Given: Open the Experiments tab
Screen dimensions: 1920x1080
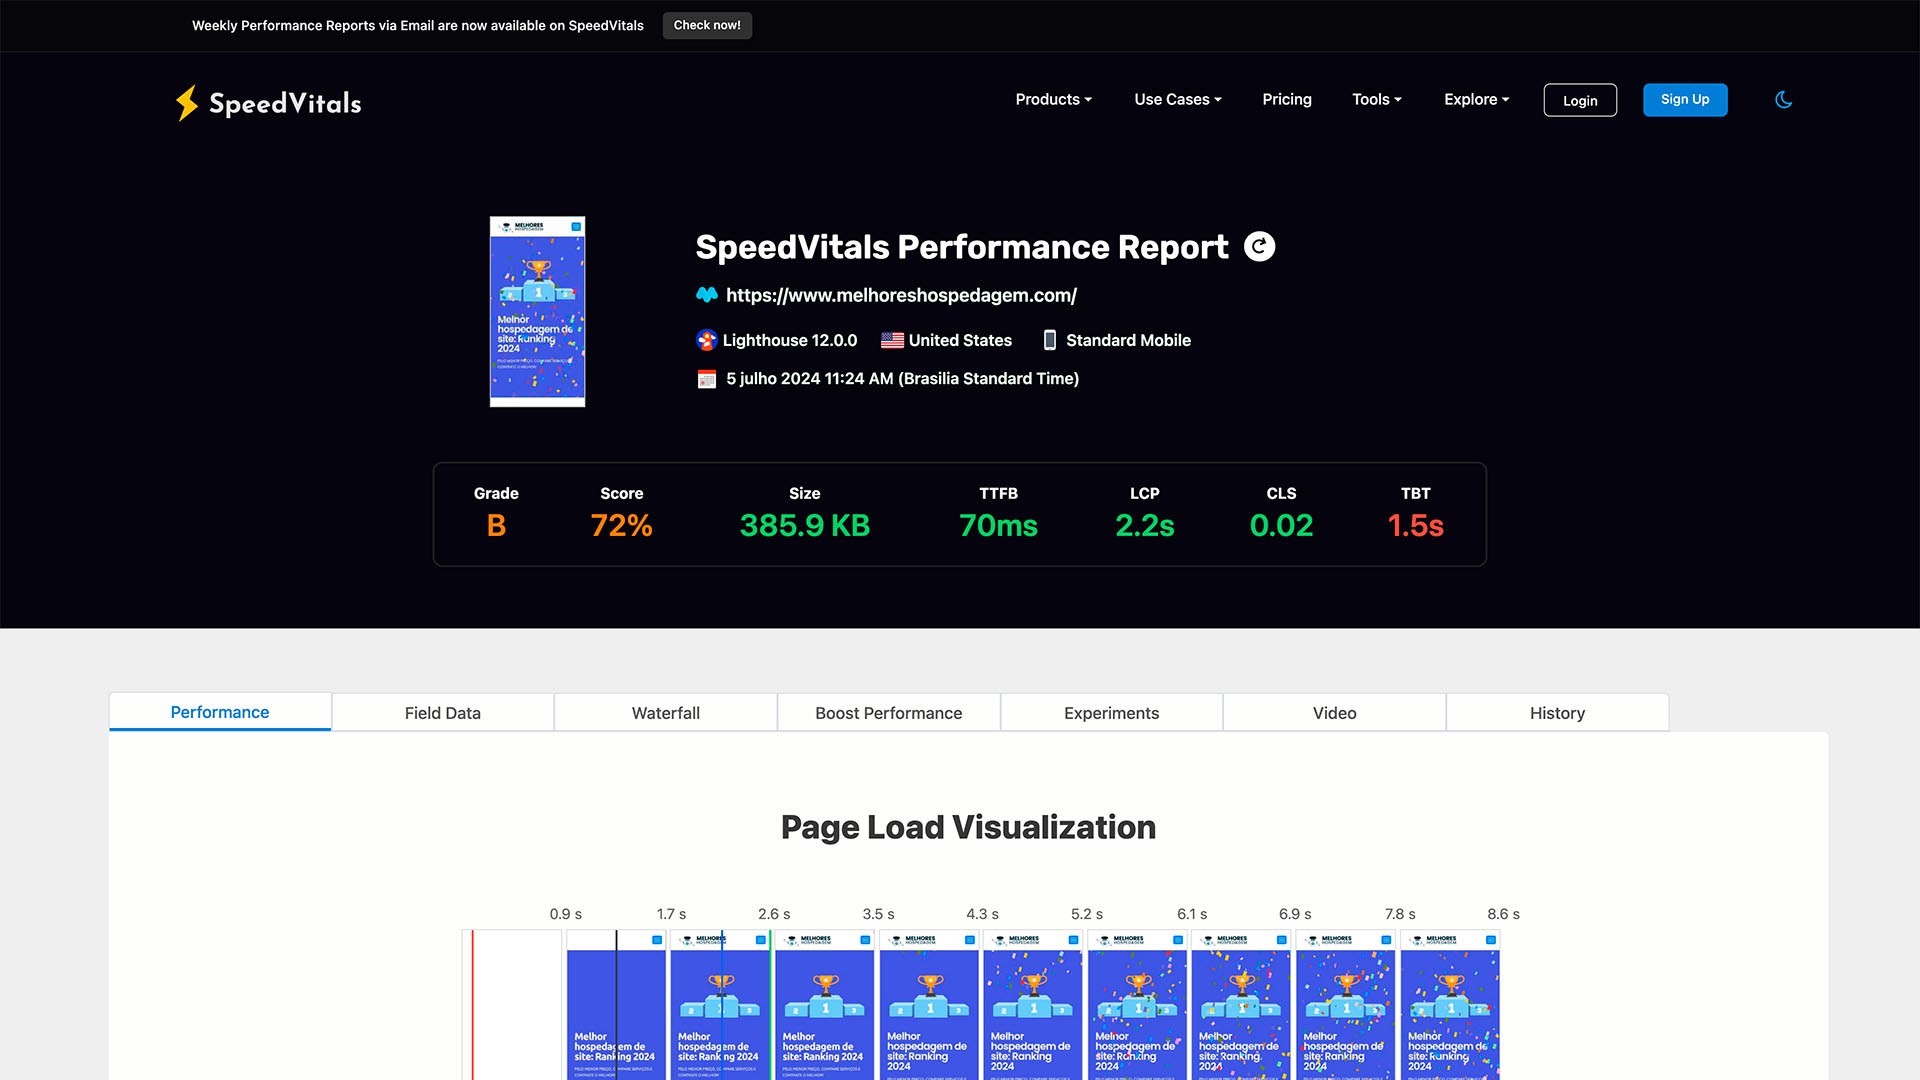Looking at the screenshot, I should point(1112,713).
